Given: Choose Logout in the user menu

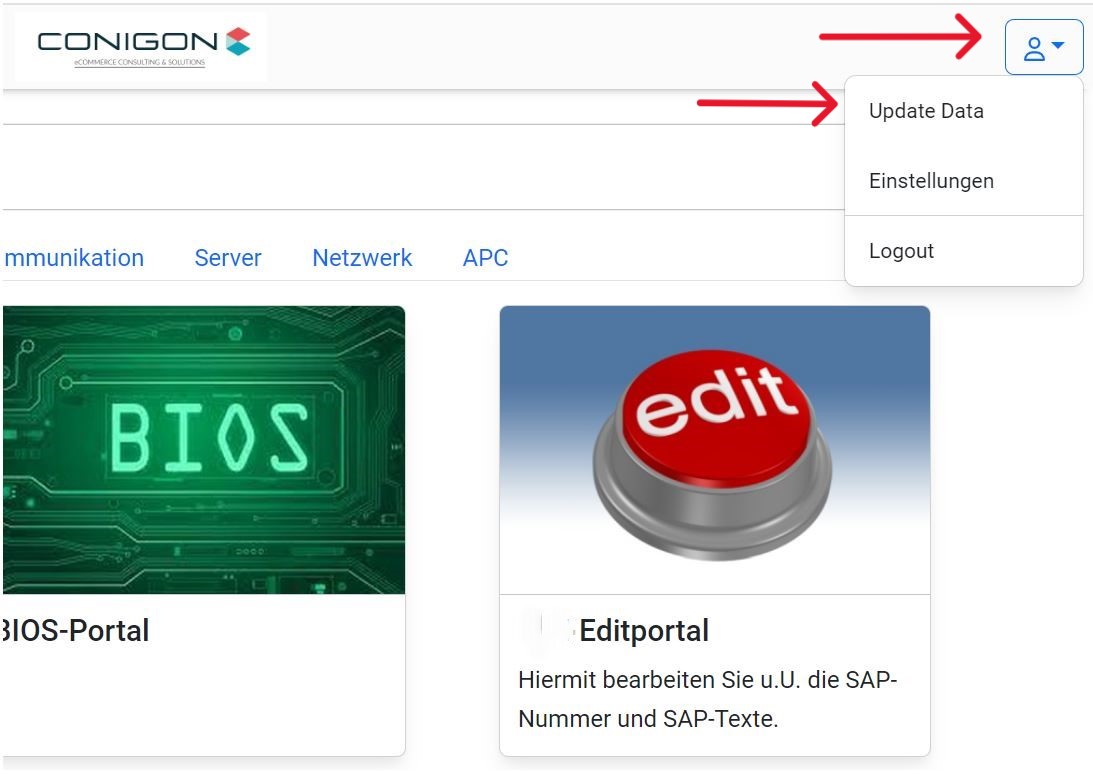Looking at the screenshot, I should point(901,251).
